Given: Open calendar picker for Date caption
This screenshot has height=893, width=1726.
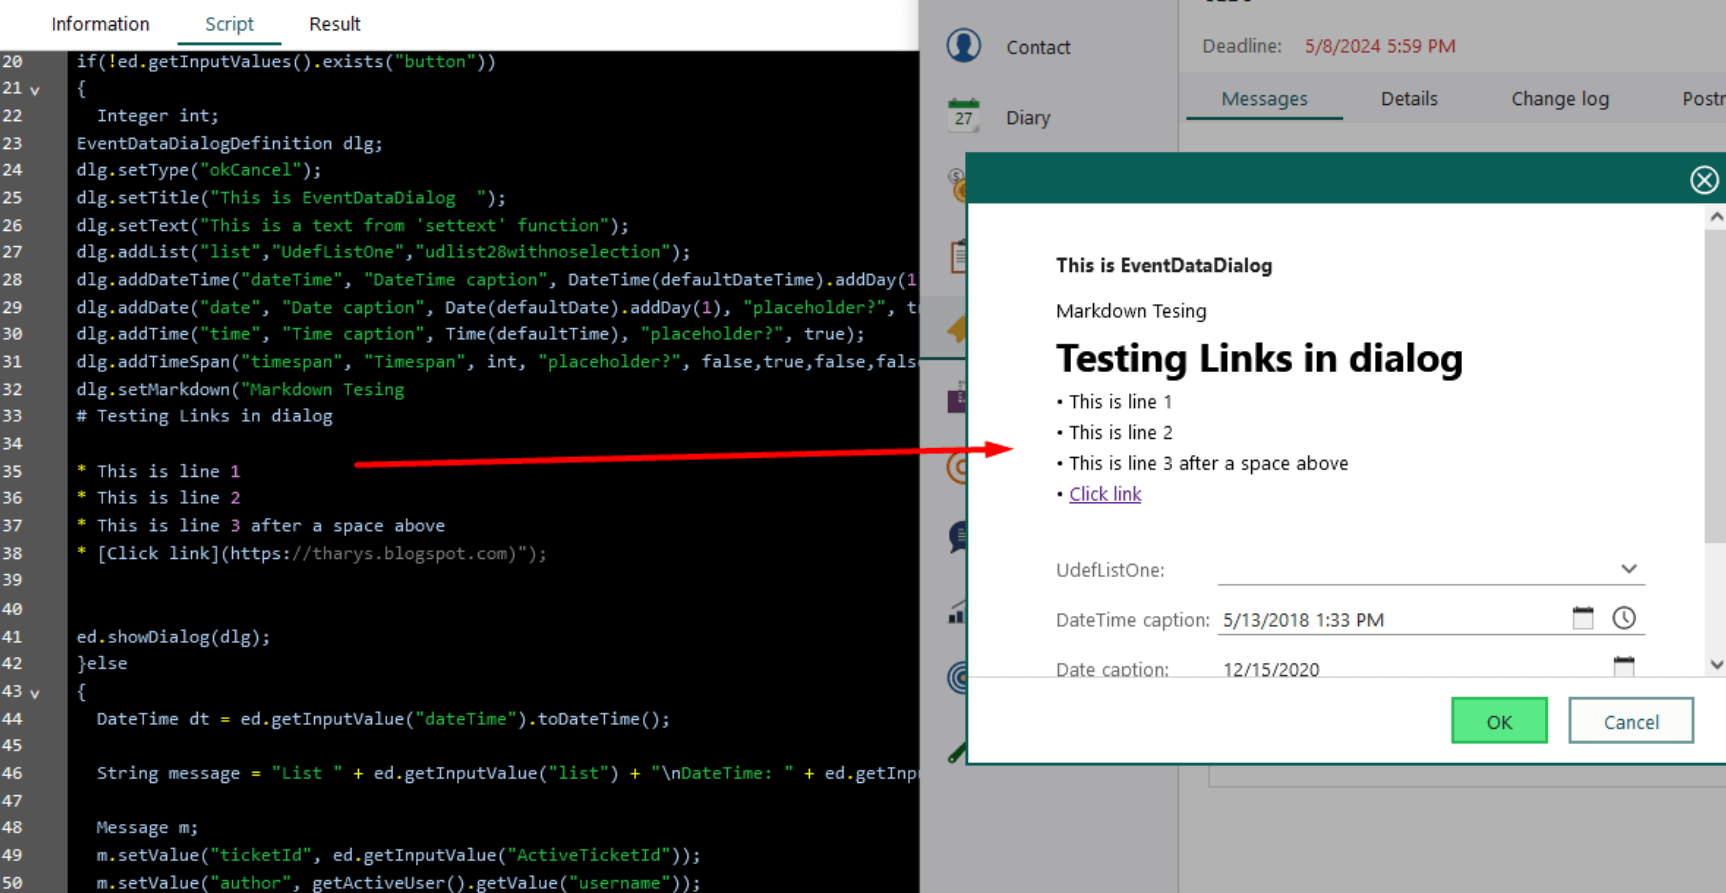Looking at the screenshot, I should point(1624,666).
